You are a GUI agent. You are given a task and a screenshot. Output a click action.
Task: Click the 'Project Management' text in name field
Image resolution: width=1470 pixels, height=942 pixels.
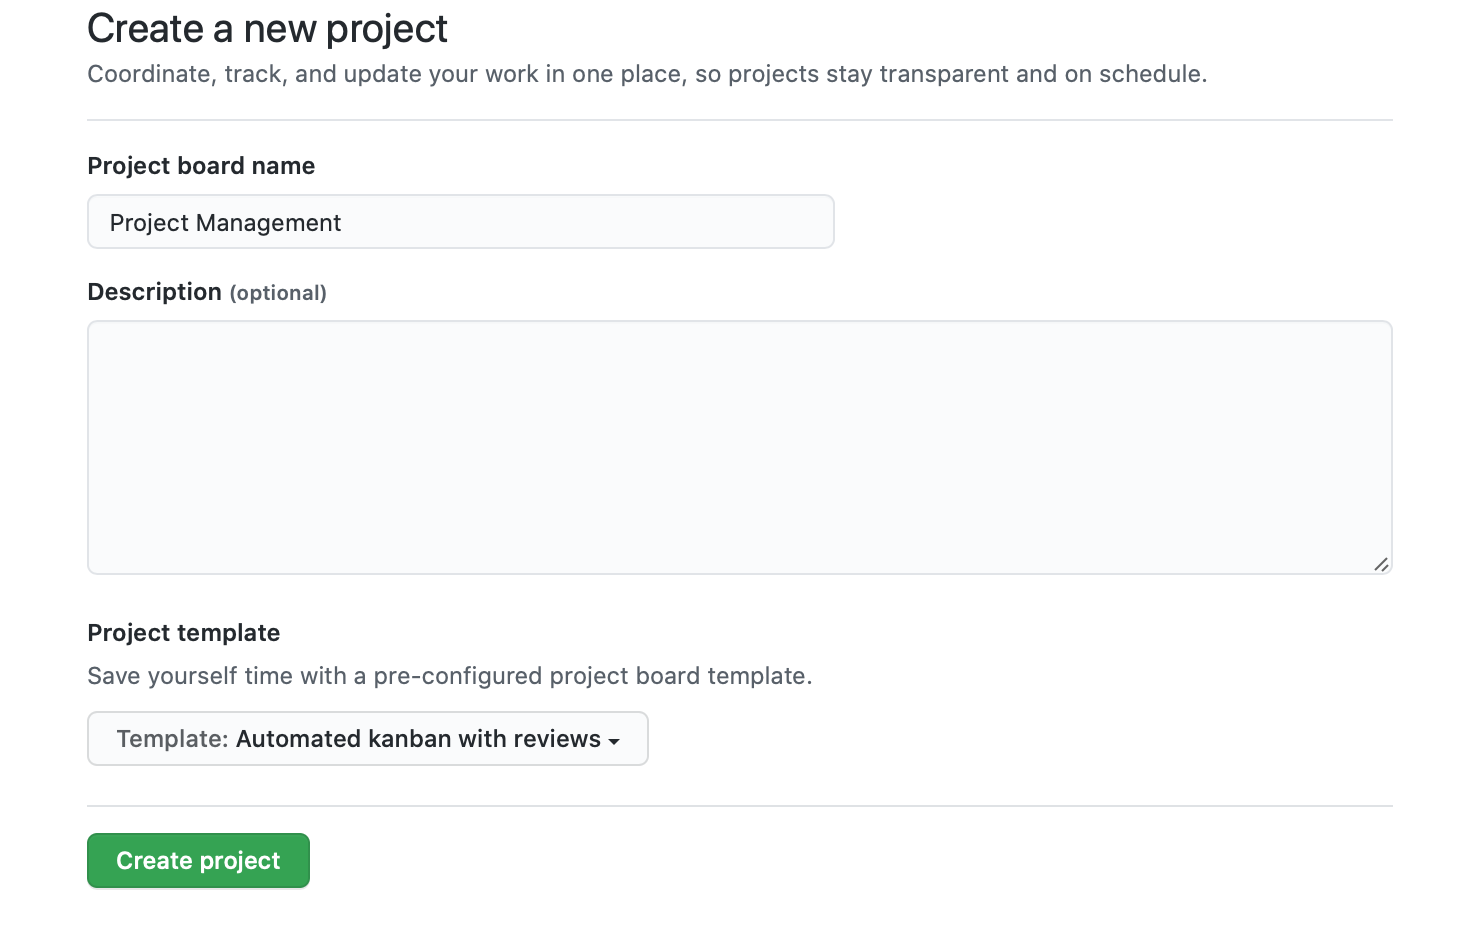225,223
